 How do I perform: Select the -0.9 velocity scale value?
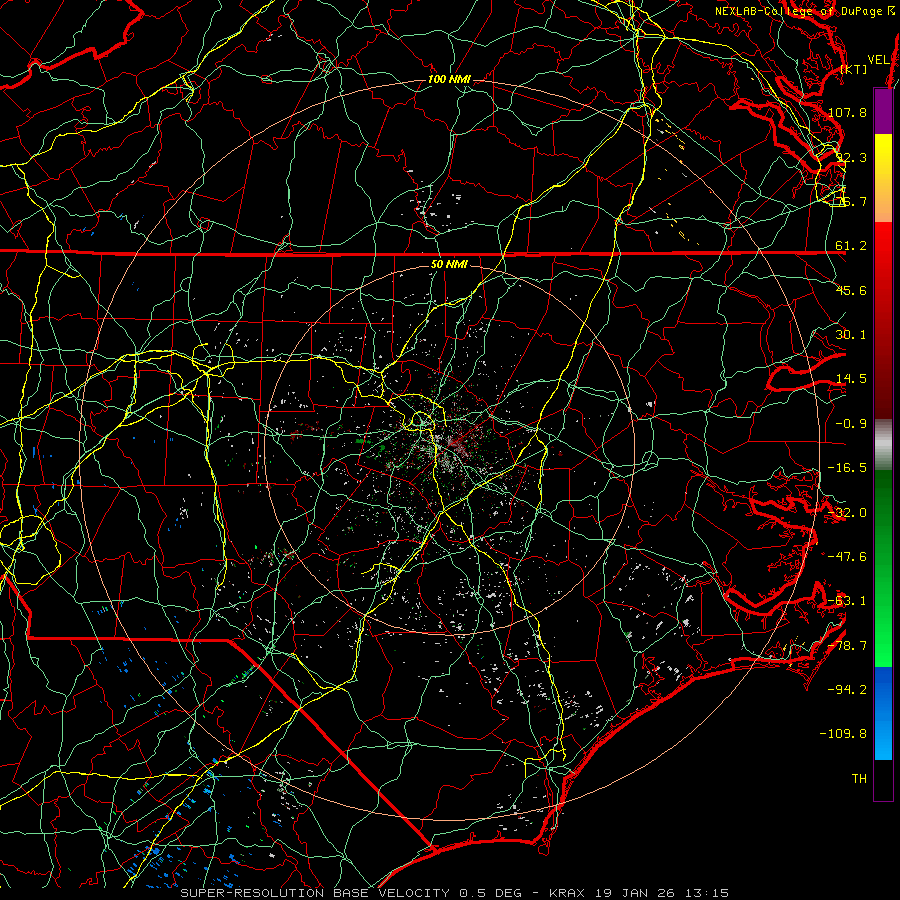(x=851, y=424)
